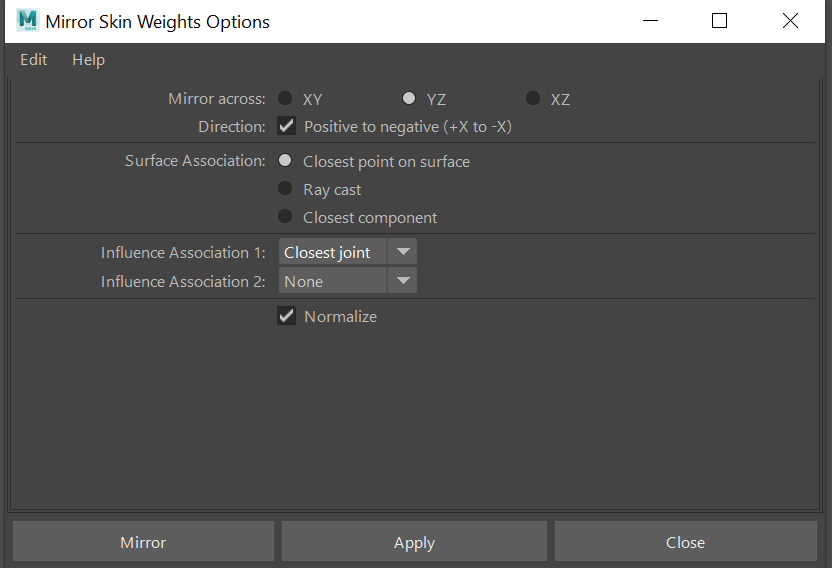The height and width of the screenshot is (568, 832).
Task: Expand Influence Association 2 dropdown
Action: point(346,282)
